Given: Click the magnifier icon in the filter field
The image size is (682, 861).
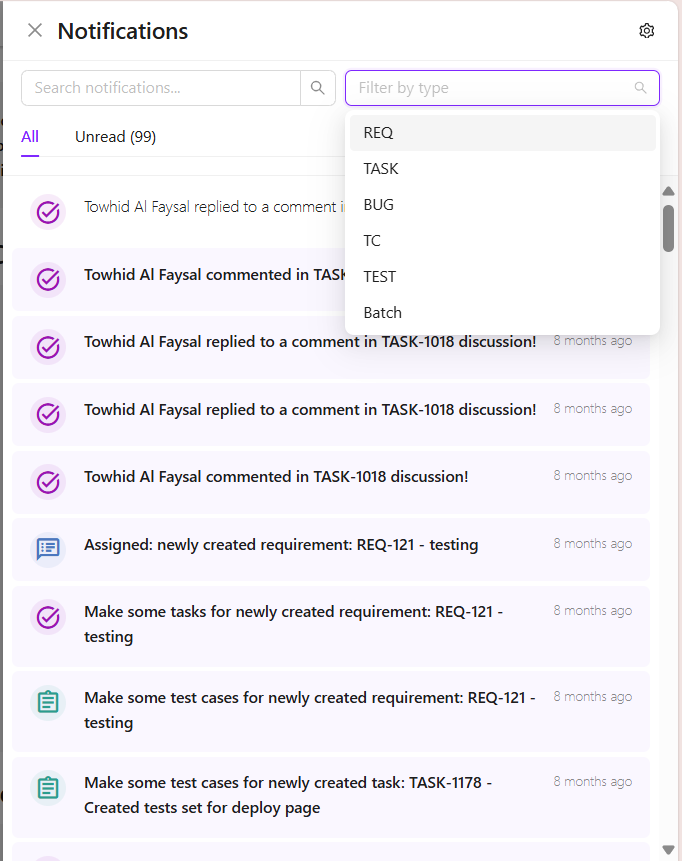Looking at the screenshot, I should (641, 88).
